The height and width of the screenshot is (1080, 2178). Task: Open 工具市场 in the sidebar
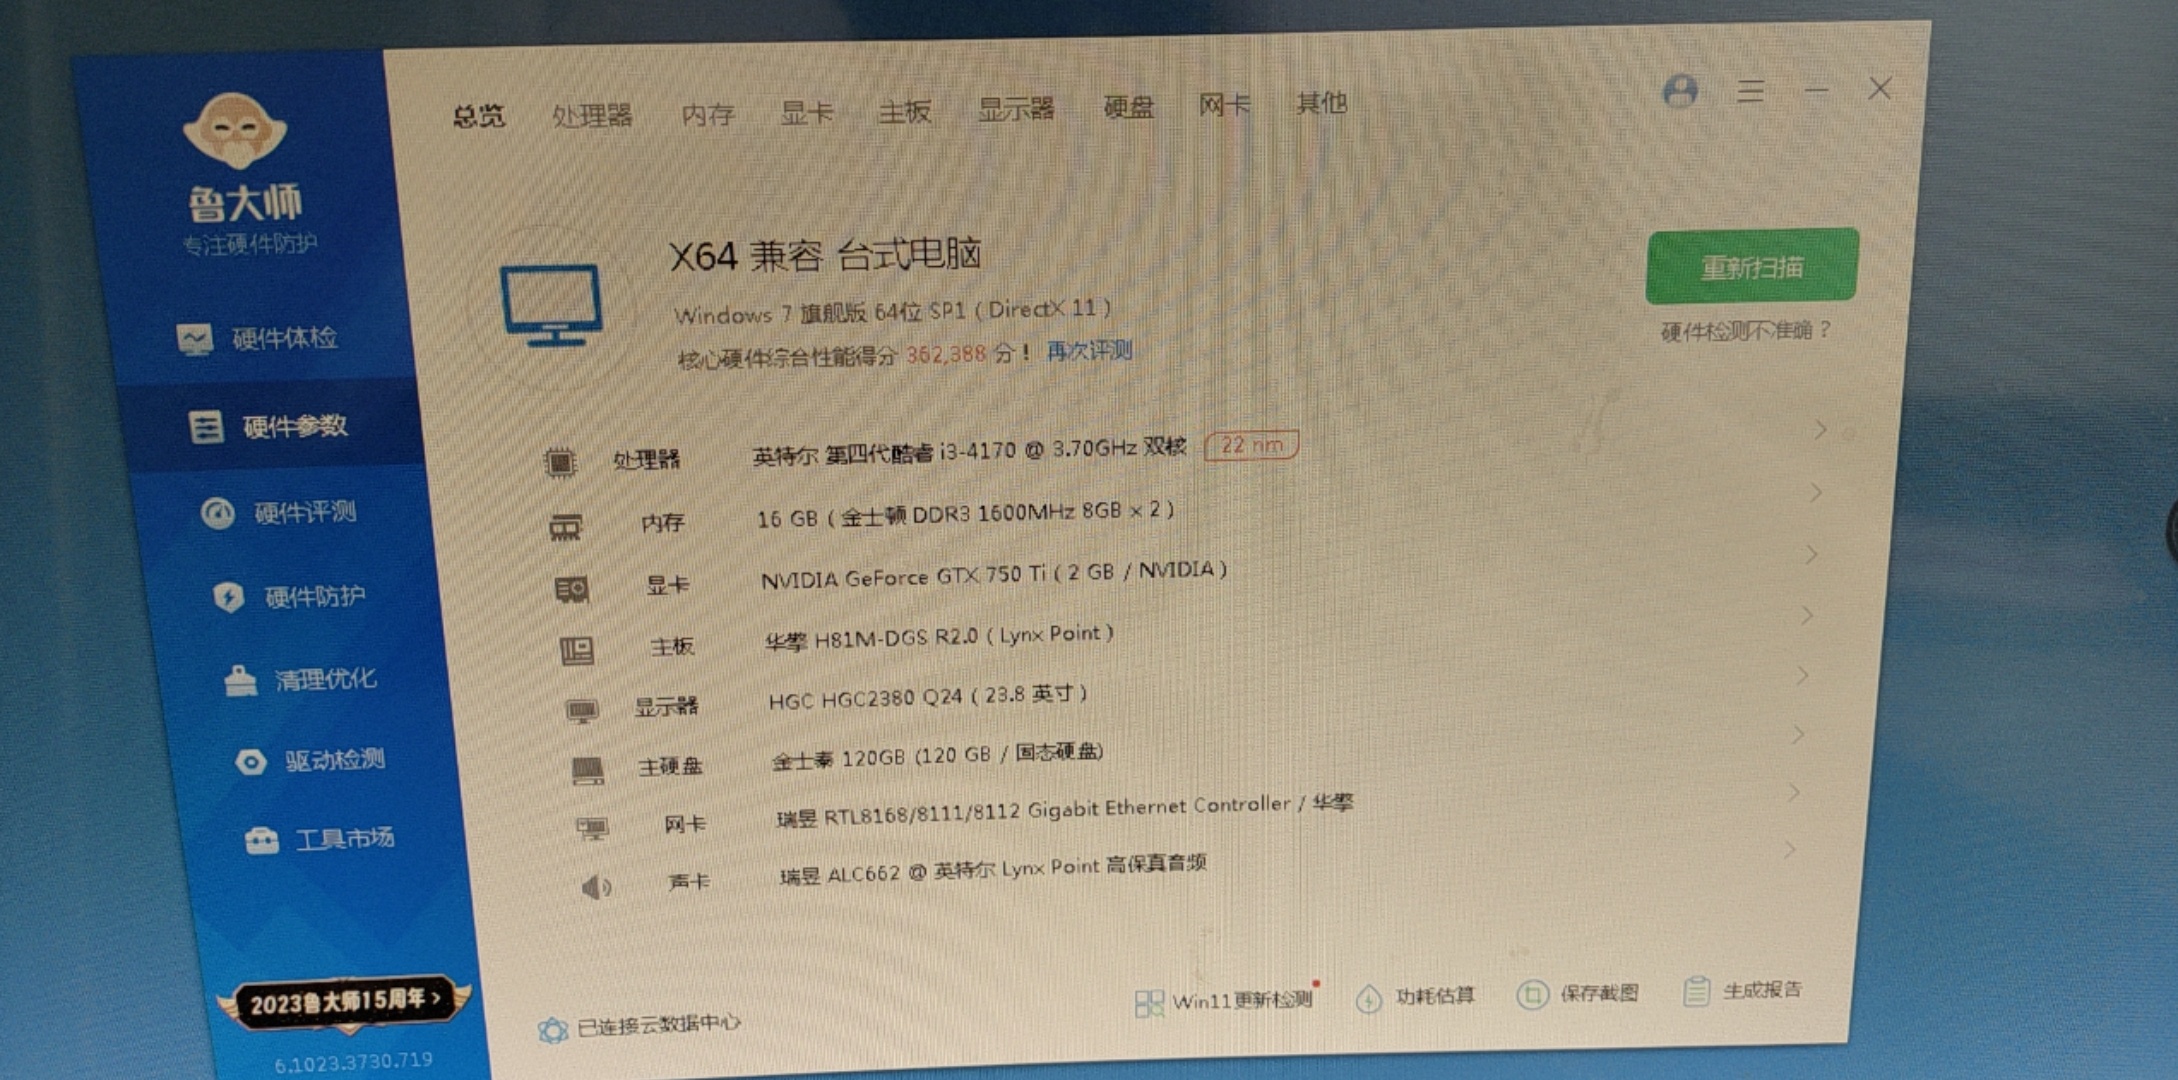(319, 839)
